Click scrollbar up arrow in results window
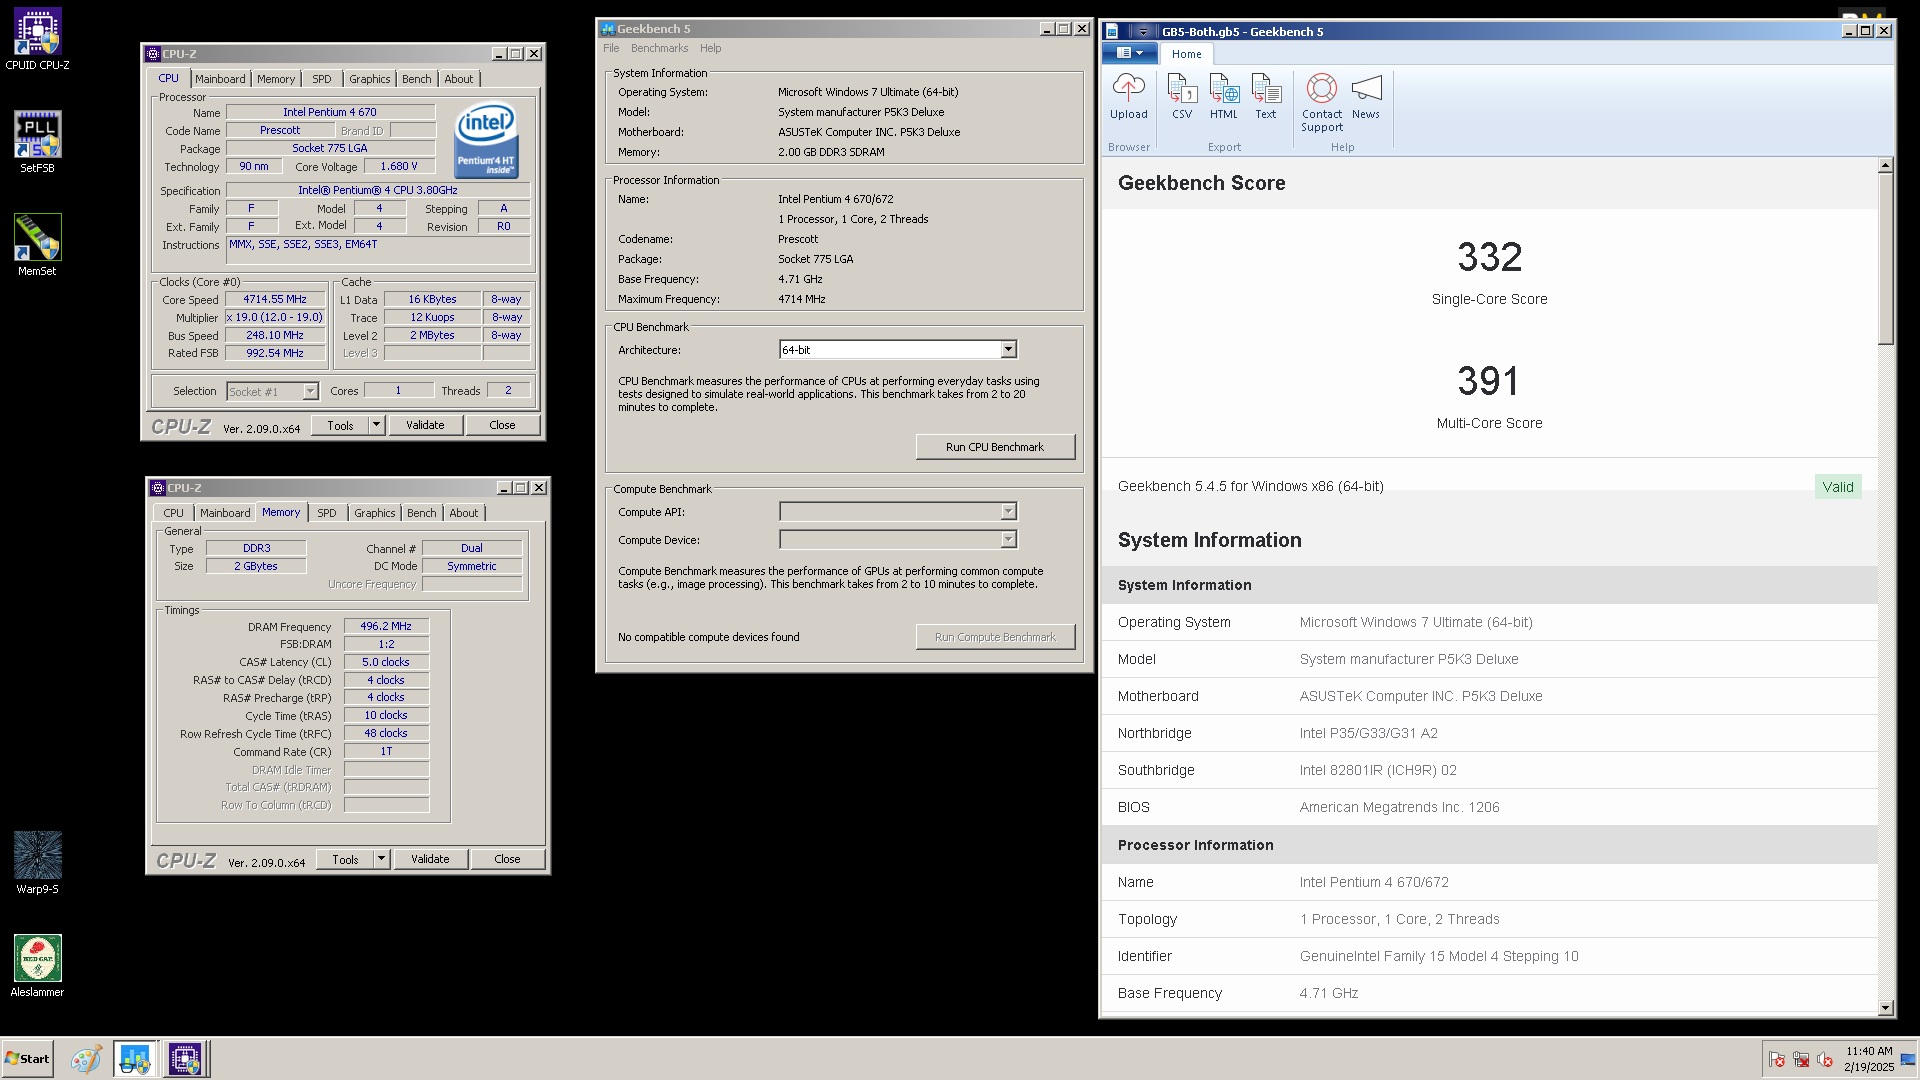Image resolution: width=1920 pixels, height=1080 pixels. pyautogui.click(x=1885, y=165)
